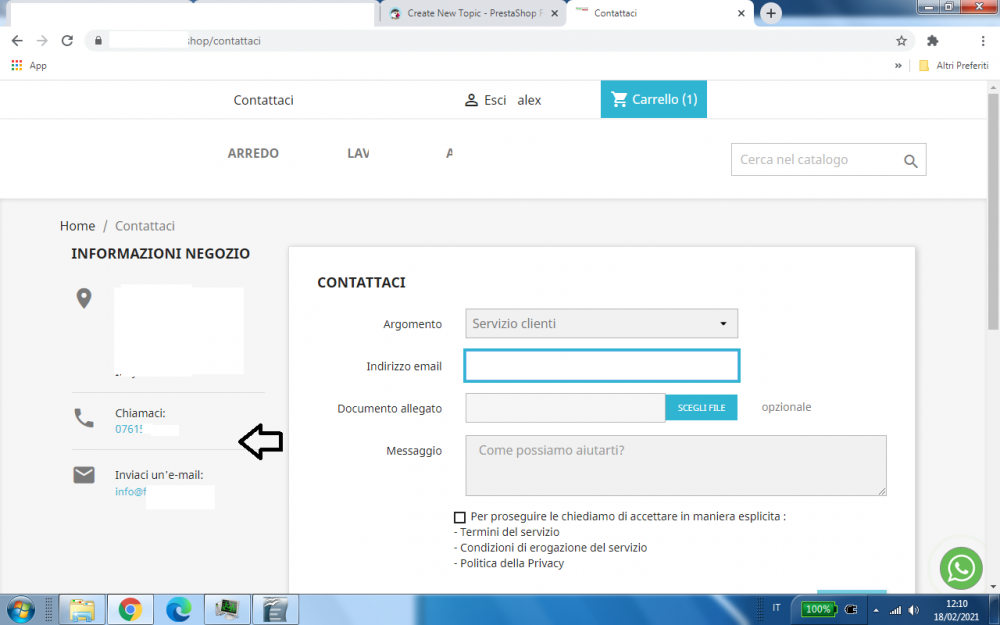Click the browser forward arrow
This screenshot has height=625, width=1000.
[42, 41]
